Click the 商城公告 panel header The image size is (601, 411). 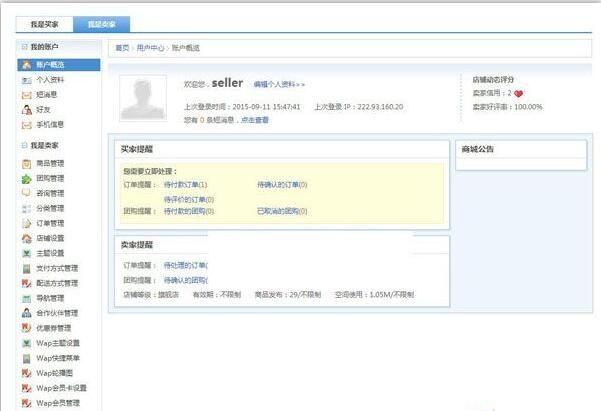point(478,149)
